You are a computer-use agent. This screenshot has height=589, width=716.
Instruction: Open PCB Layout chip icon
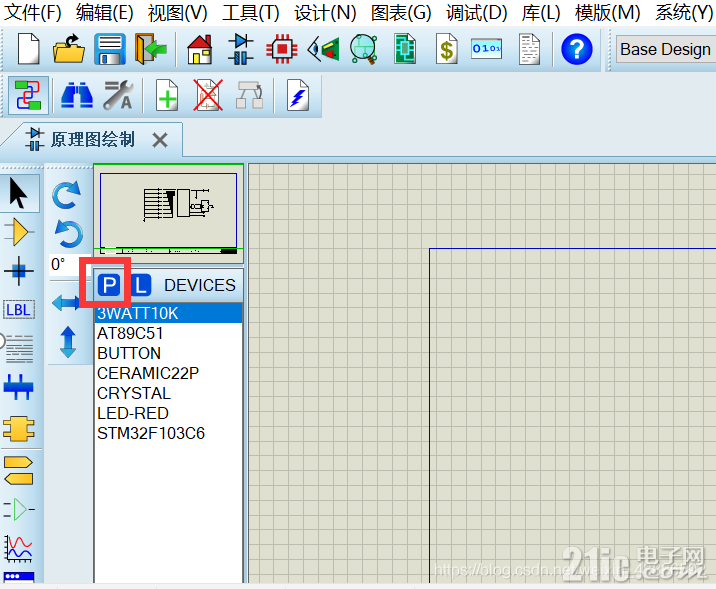tap(282, 49)
